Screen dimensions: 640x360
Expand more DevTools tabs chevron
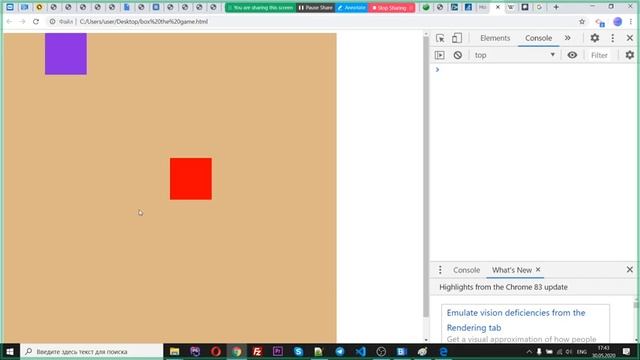coord(567,38)
